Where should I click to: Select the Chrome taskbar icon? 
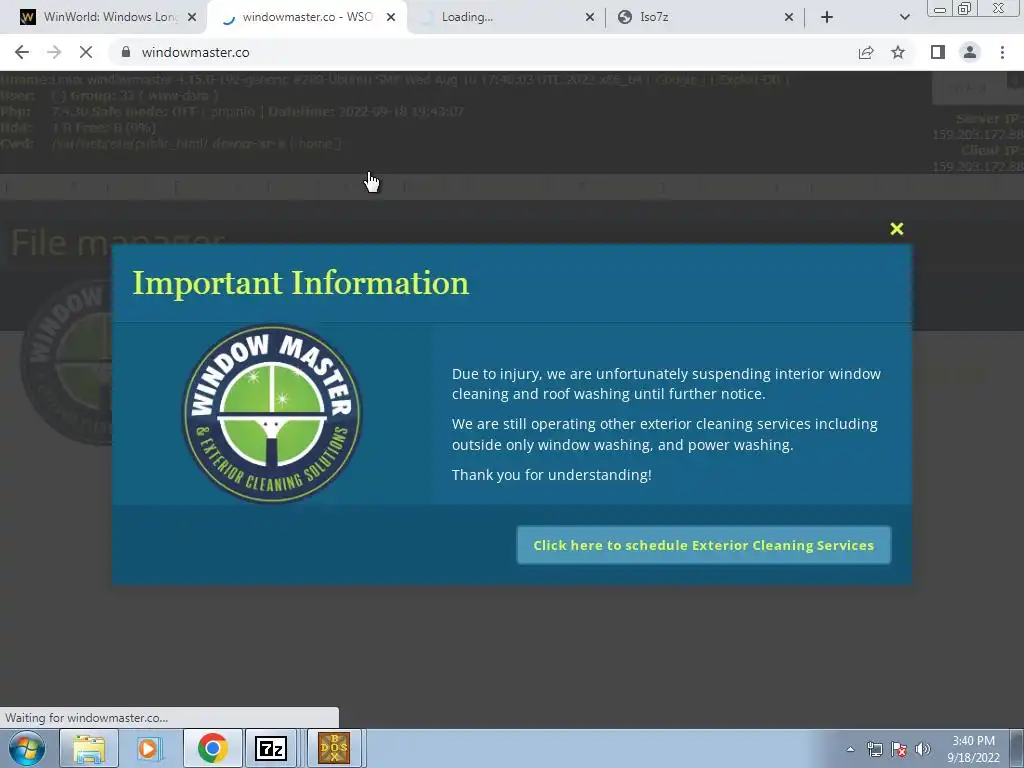(x=213, y=748)
